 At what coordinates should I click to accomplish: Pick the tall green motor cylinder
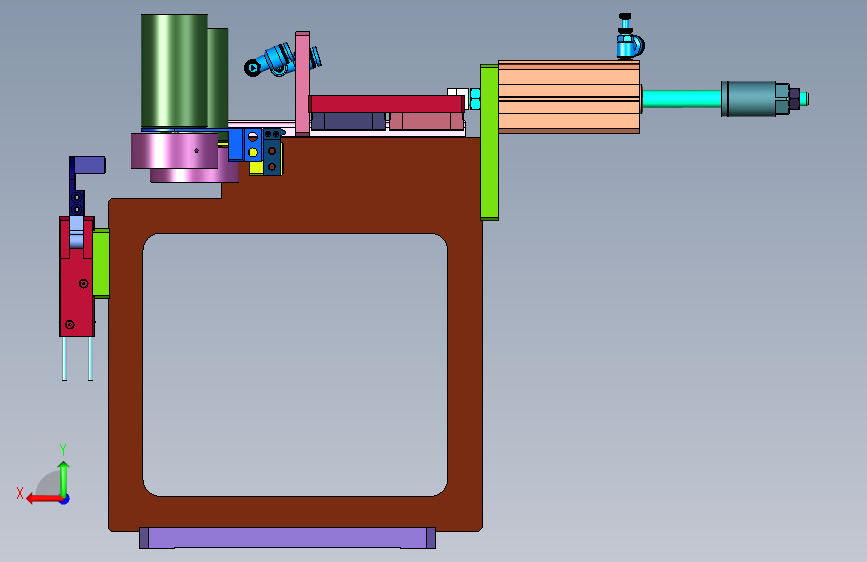174,71
